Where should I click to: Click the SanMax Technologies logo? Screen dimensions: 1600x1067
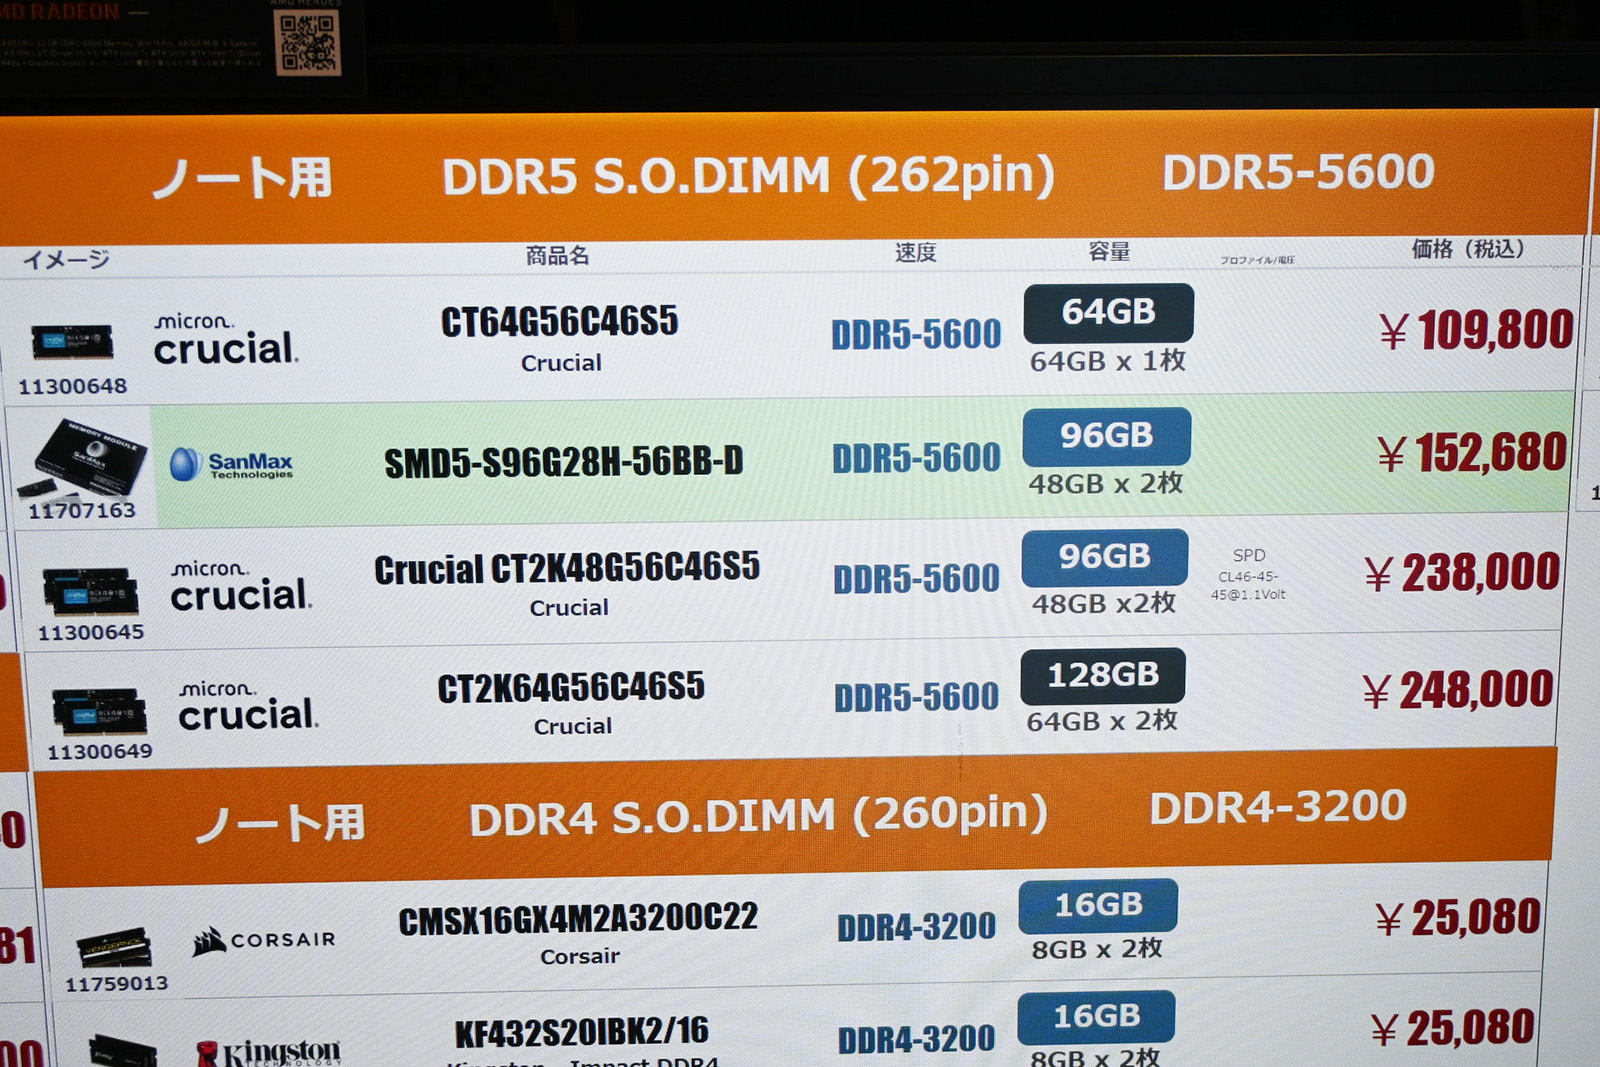(232, 464)
